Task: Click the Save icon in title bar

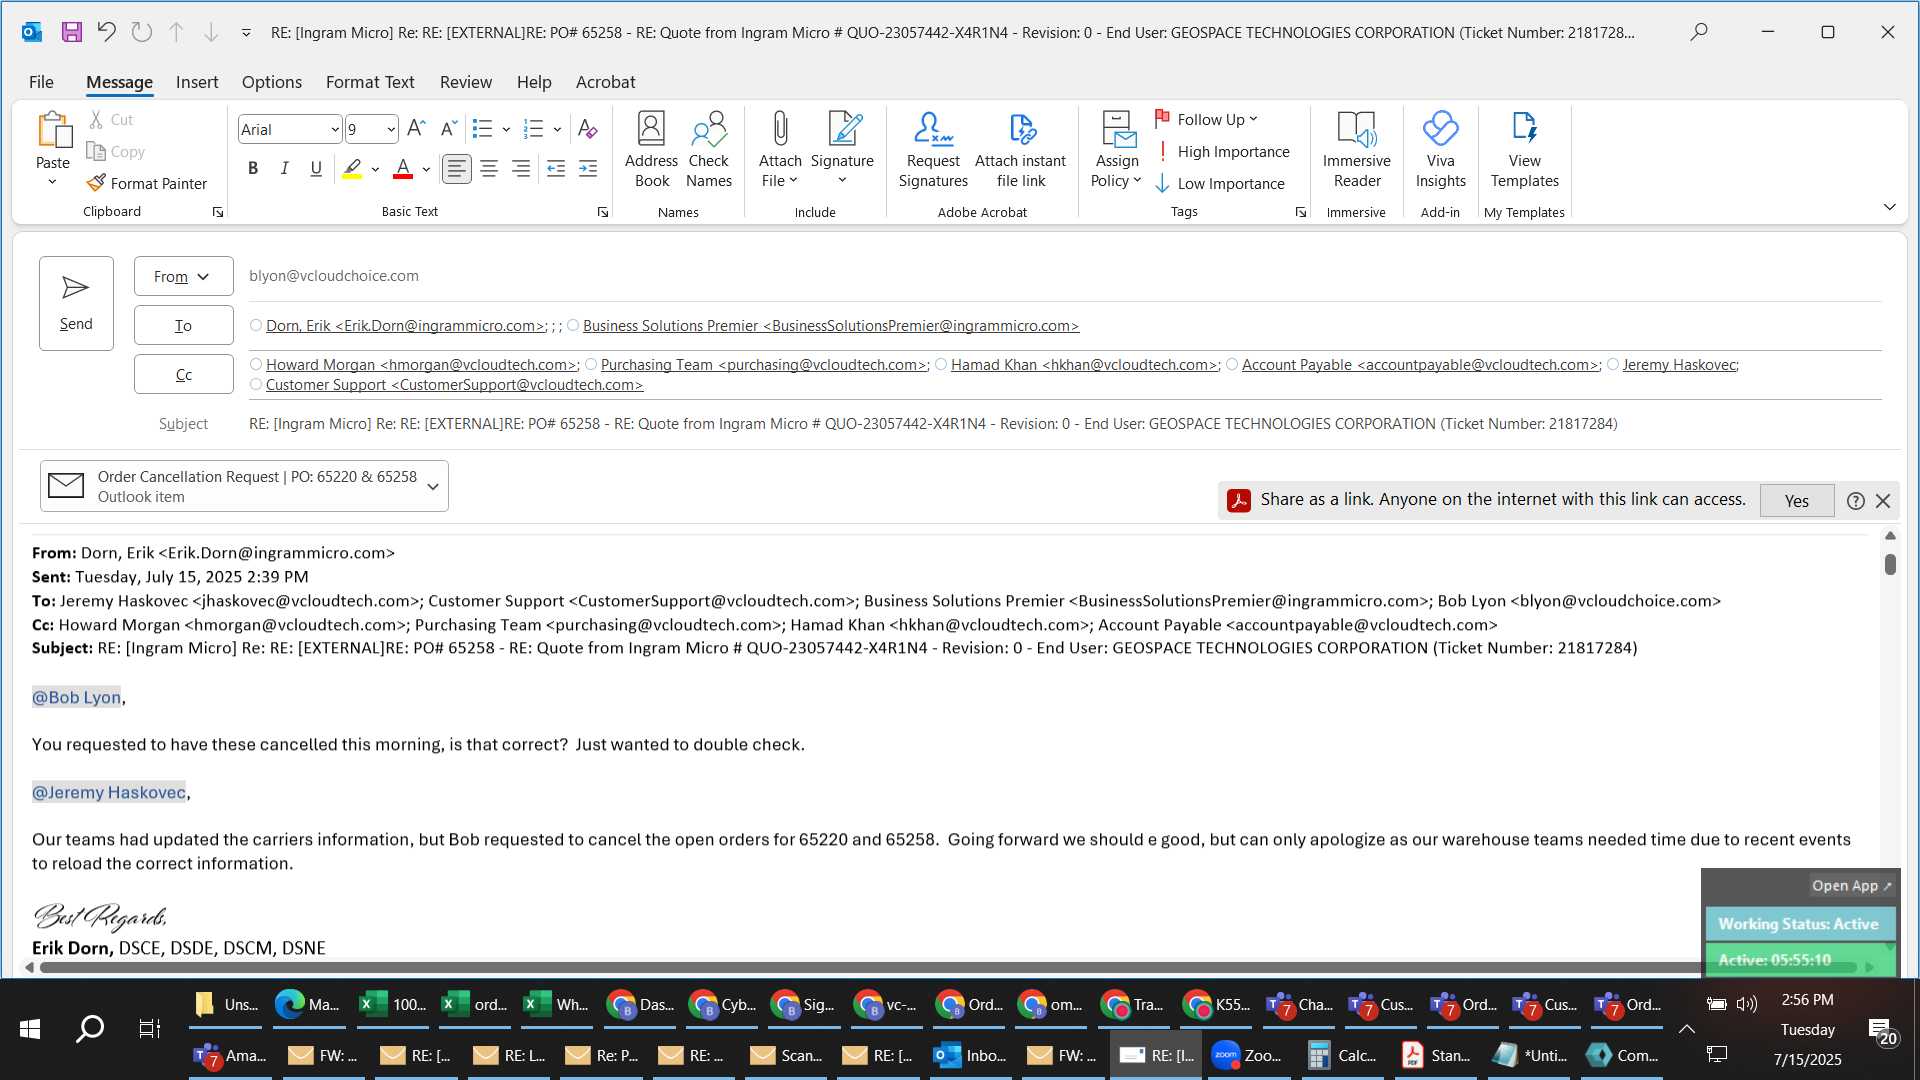Action: pos(71,32)
